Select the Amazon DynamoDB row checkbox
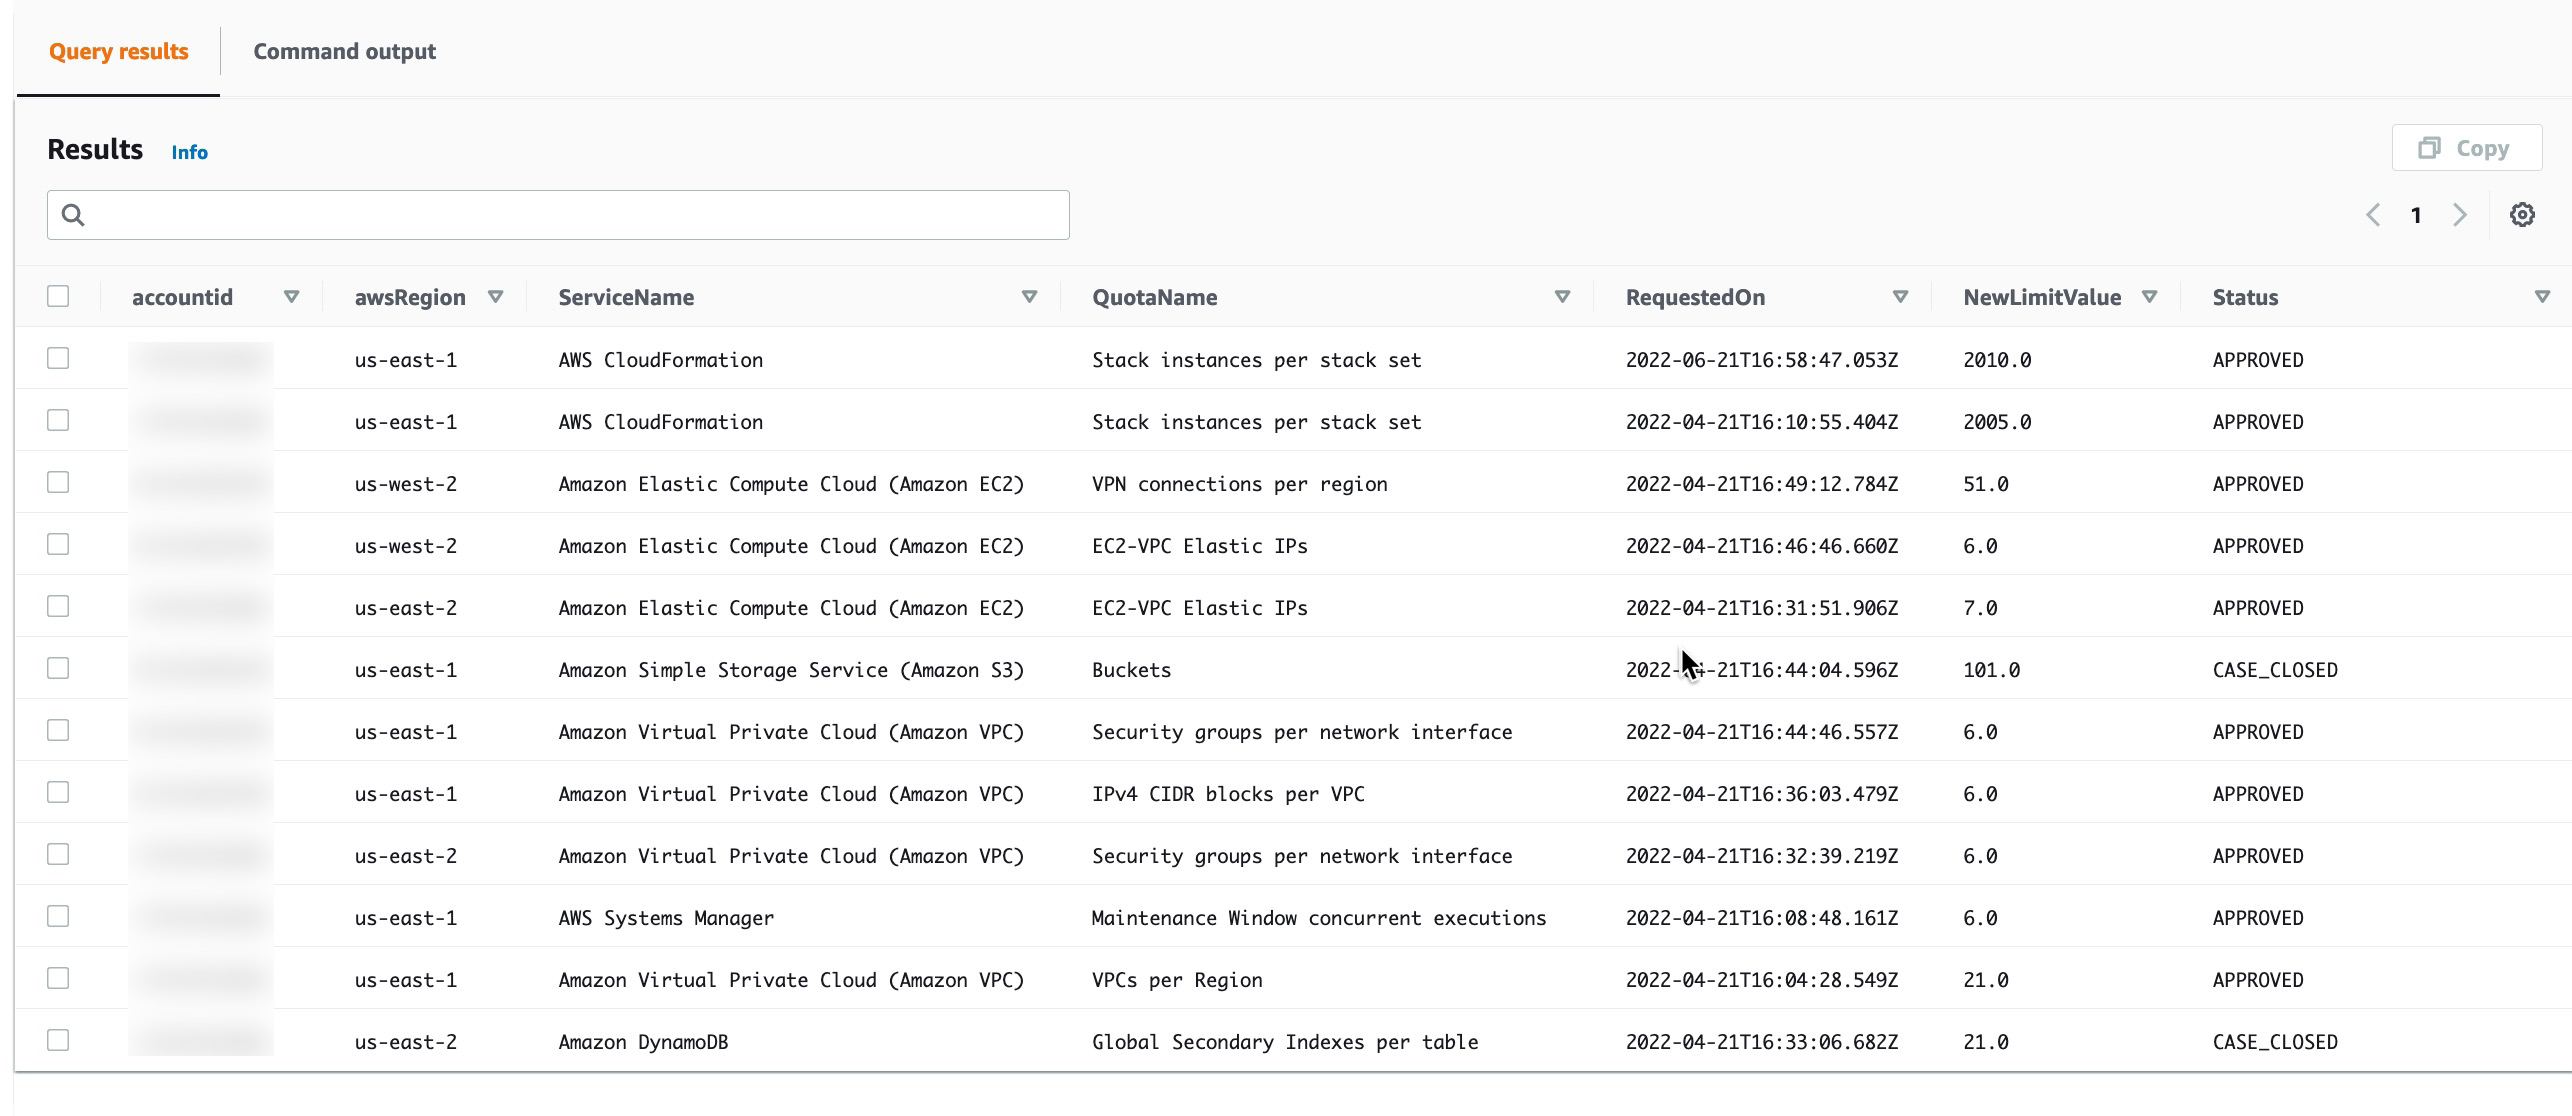The height and width of the screenshot is (1116, 2572). click(58, 1040)
